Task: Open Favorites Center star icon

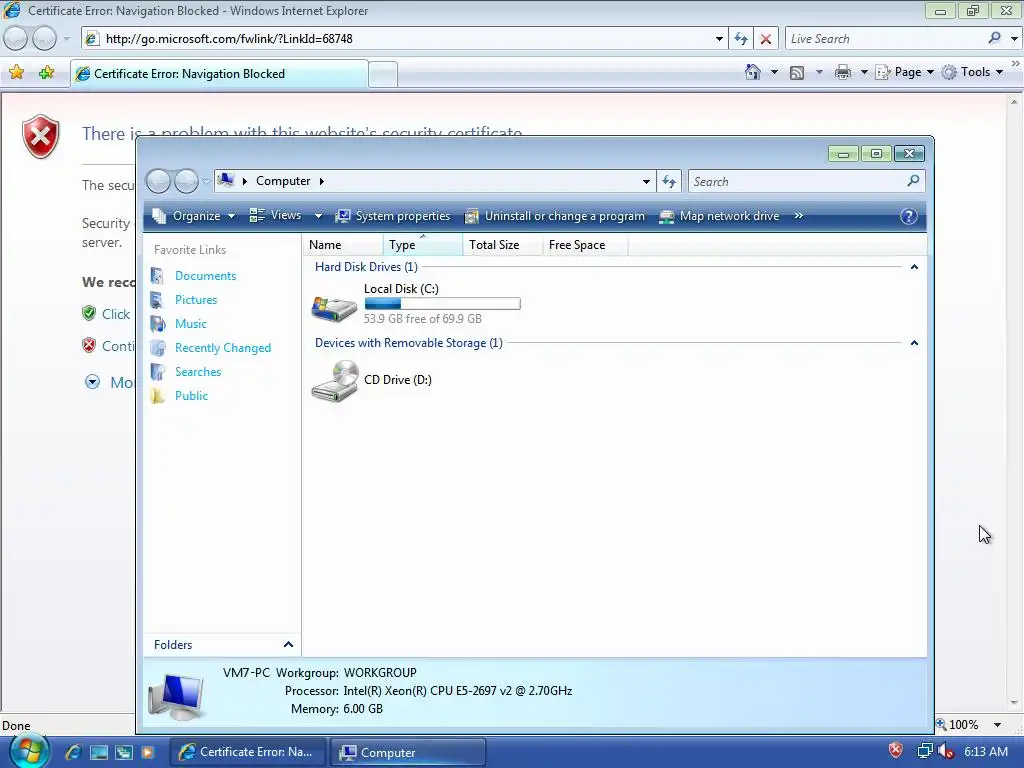Action: (16, 72)
